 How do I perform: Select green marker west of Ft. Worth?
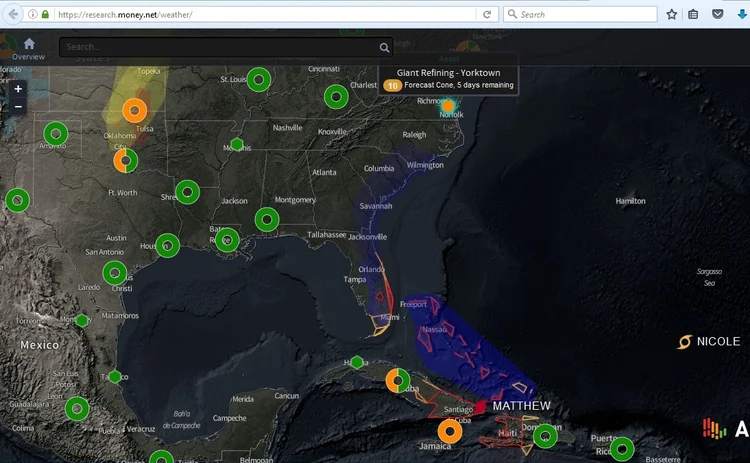click(x=17, y=200)
